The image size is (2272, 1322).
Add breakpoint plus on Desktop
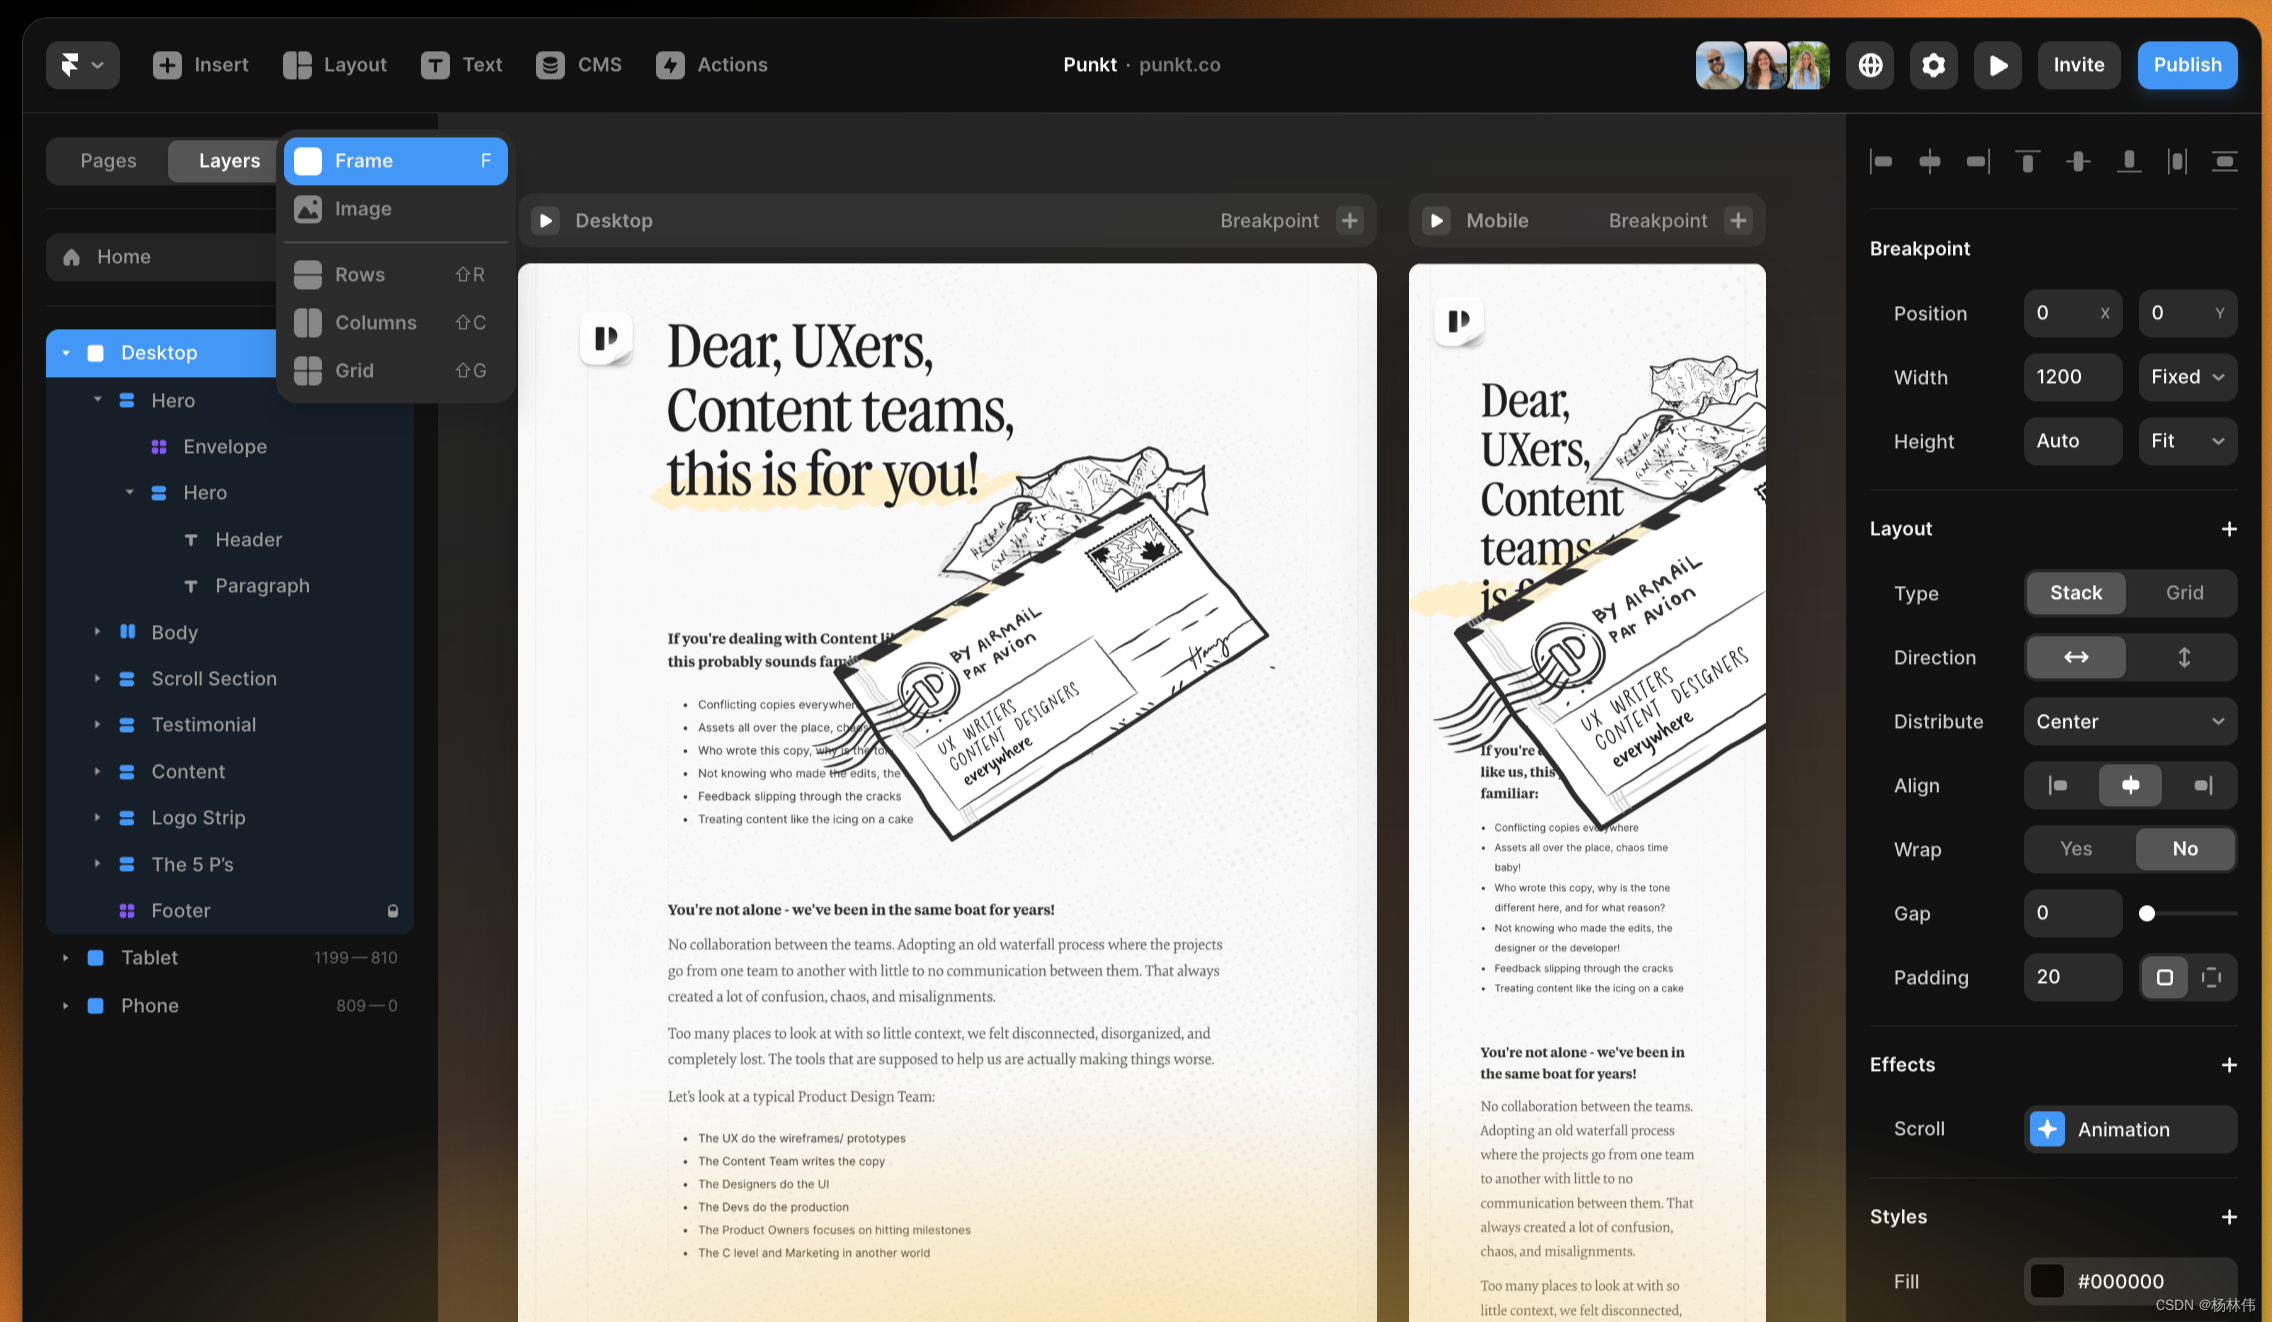pyautogui.click(x=1350, y=220)
